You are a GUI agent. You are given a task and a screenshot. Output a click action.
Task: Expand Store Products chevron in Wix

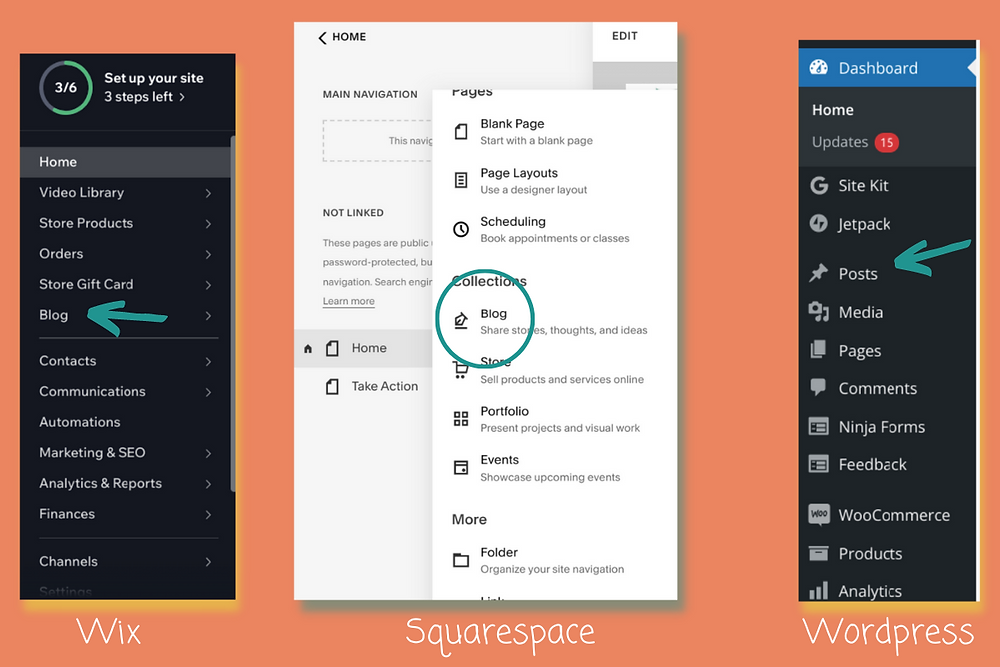pos(208,223)
